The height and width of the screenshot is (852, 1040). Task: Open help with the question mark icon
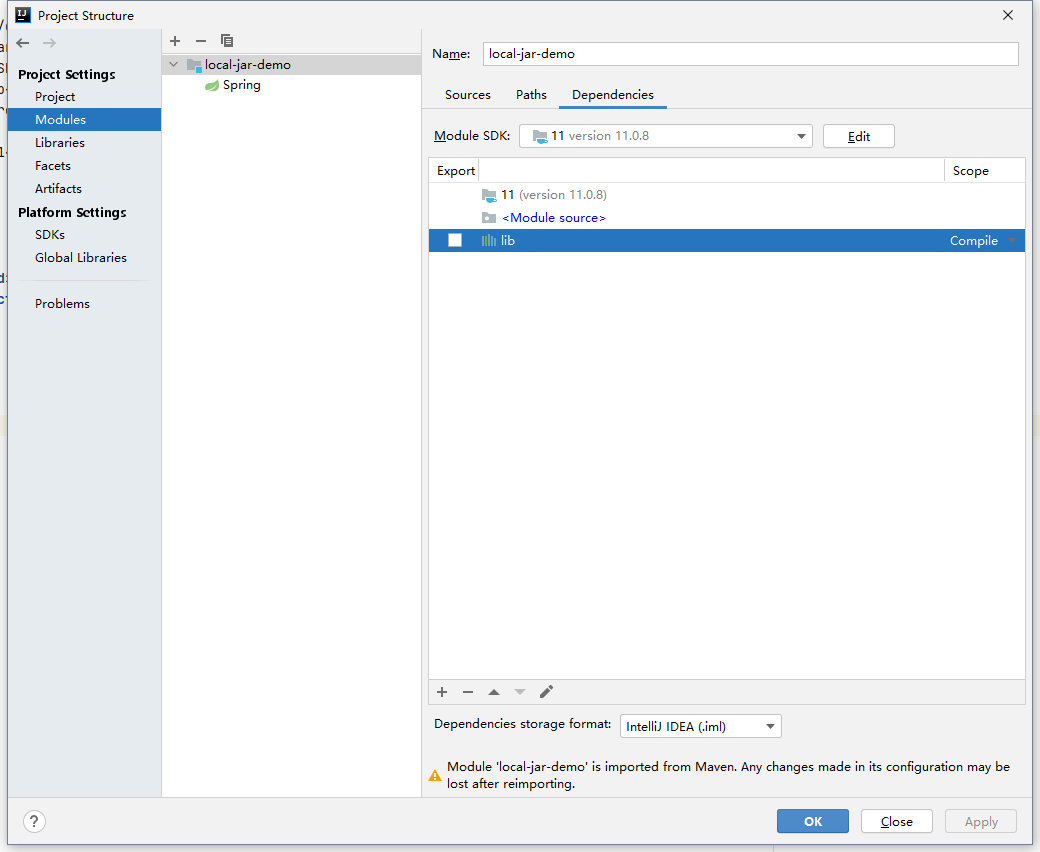point(34,821)
